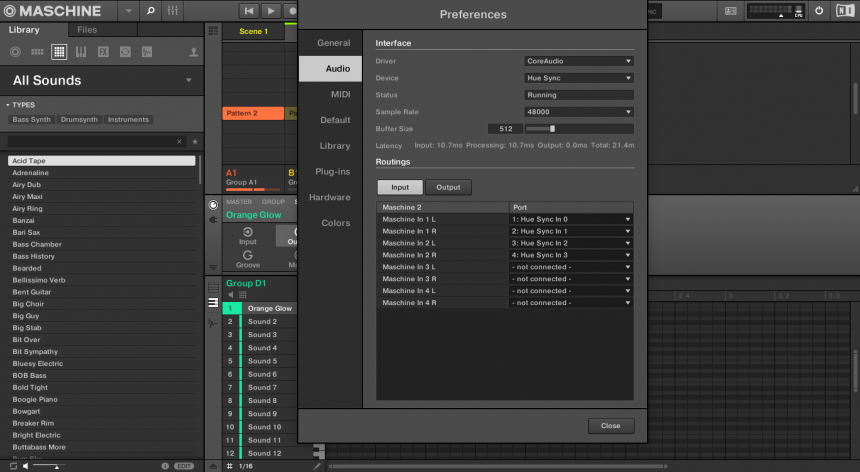Toggle the browser prehear speaker icon
860x472 pixels.
25,466
